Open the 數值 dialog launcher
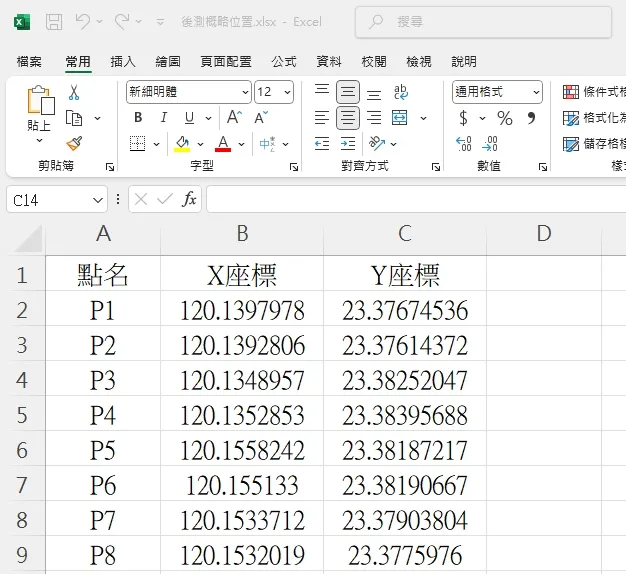626x574 pixels. (543, 167)
